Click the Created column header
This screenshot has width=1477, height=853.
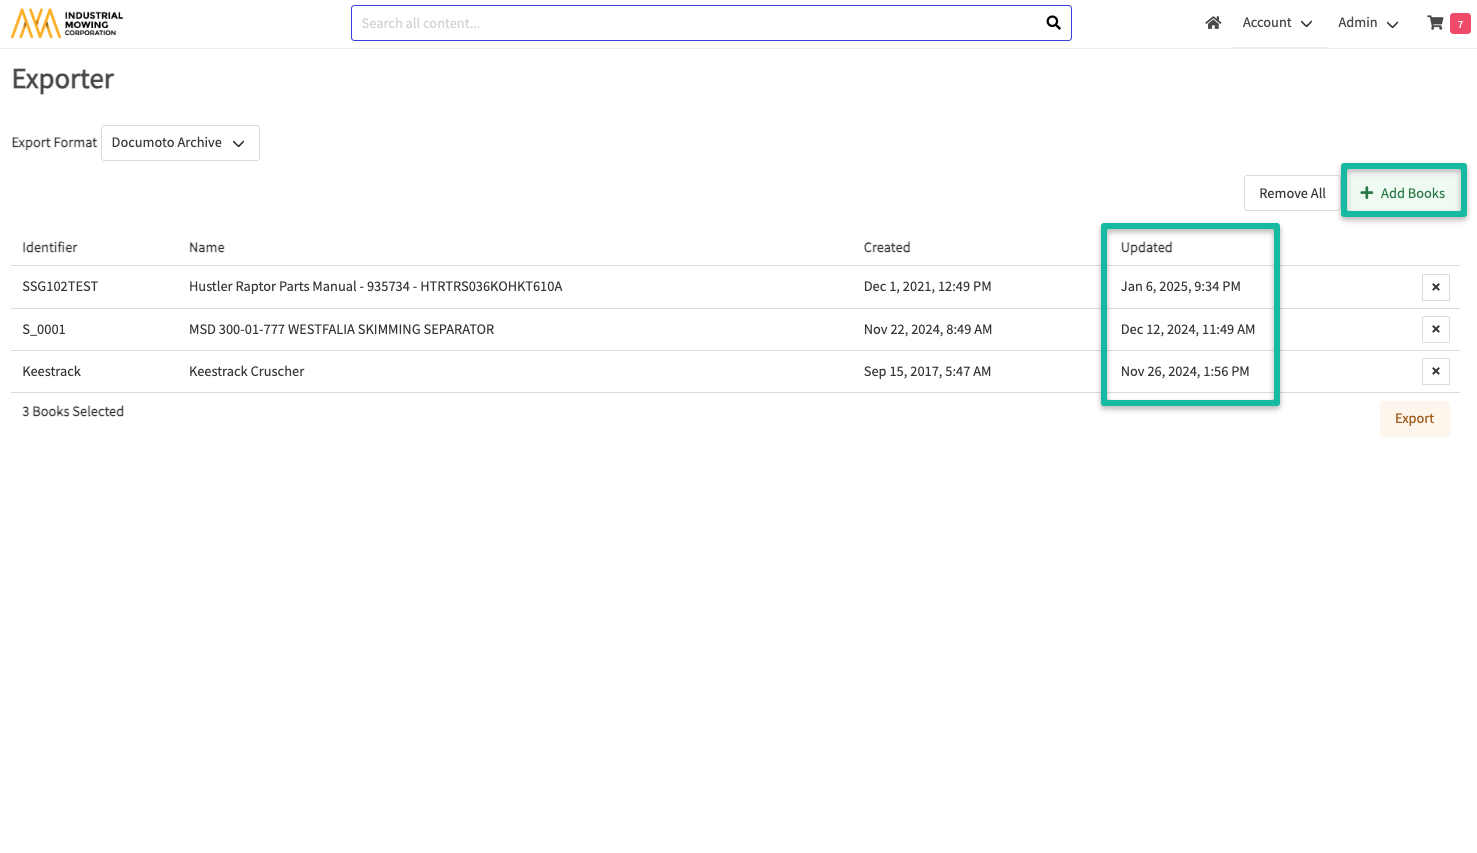(x=887, y=247)
